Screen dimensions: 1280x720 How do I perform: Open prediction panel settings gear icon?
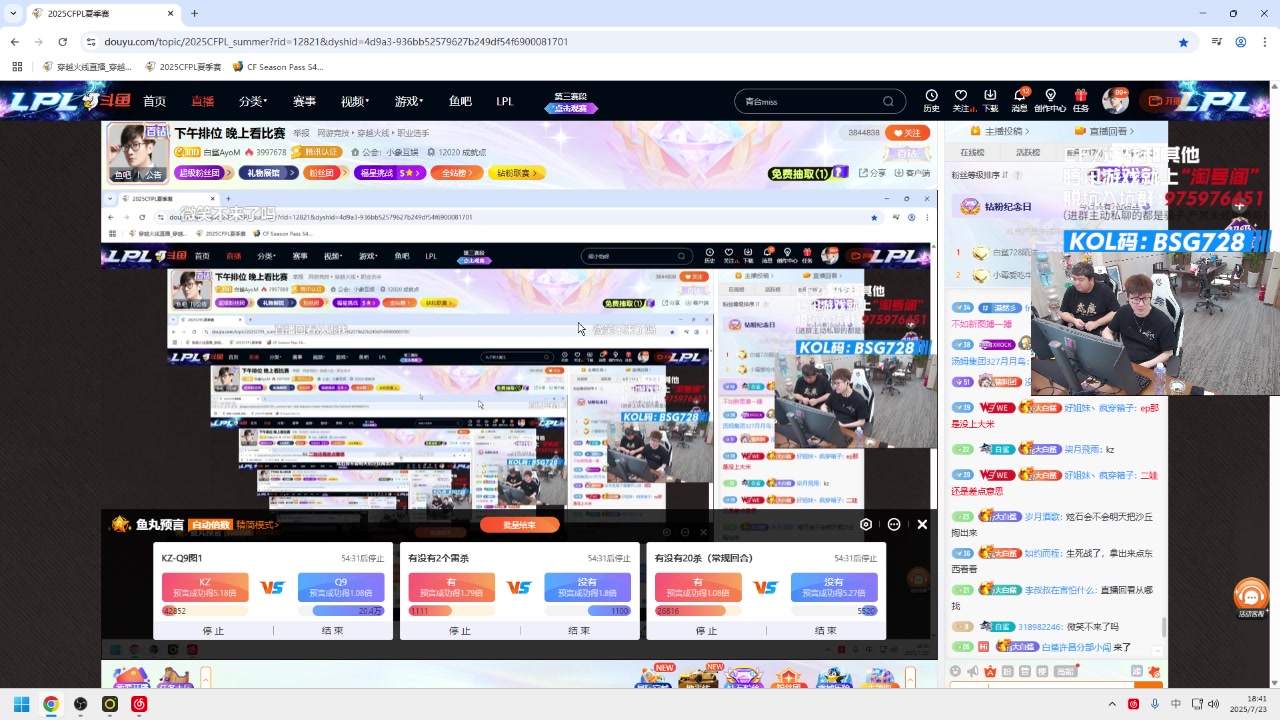coord(866,524)
